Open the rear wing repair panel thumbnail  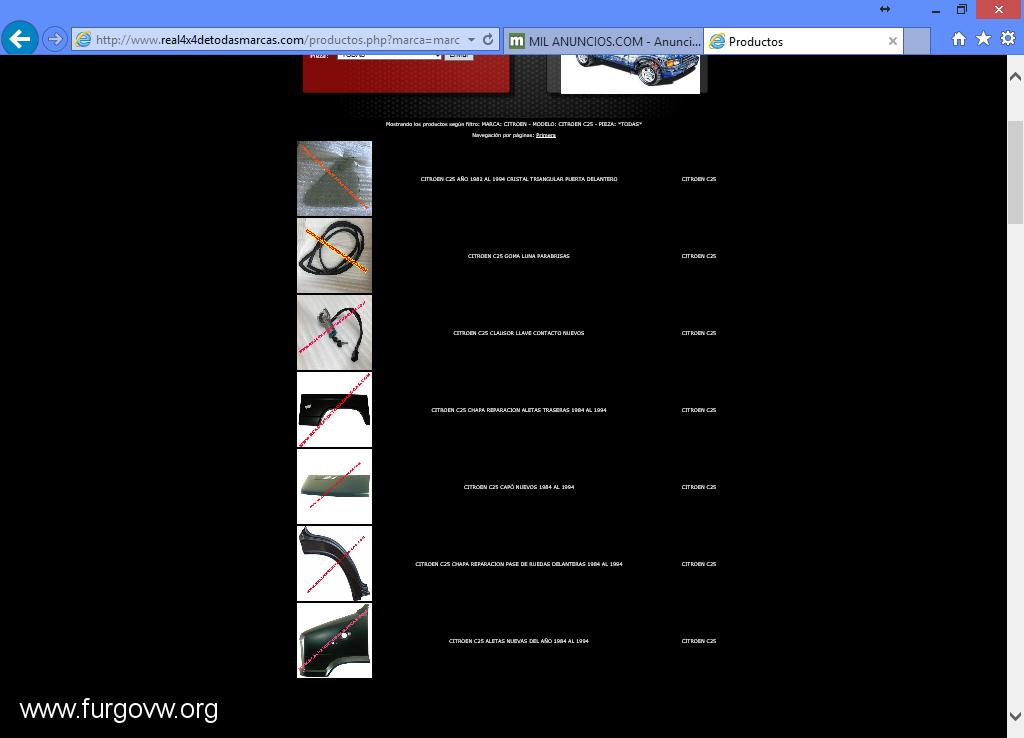point(334,409)
